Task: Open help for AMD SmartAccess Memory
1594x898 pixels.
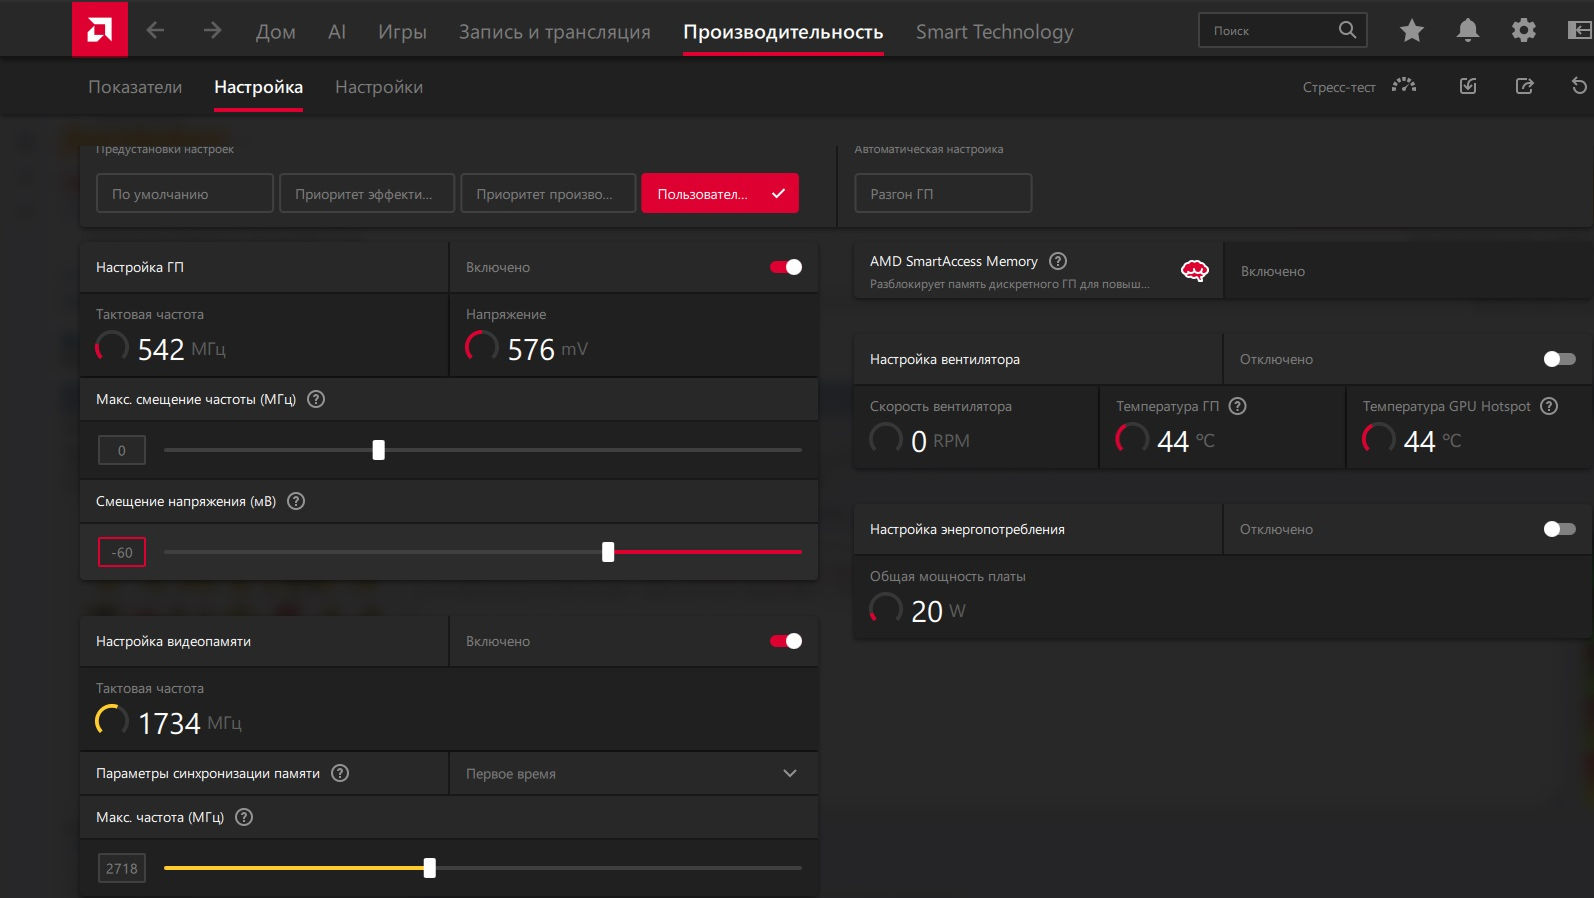Action: (1058, 261)
